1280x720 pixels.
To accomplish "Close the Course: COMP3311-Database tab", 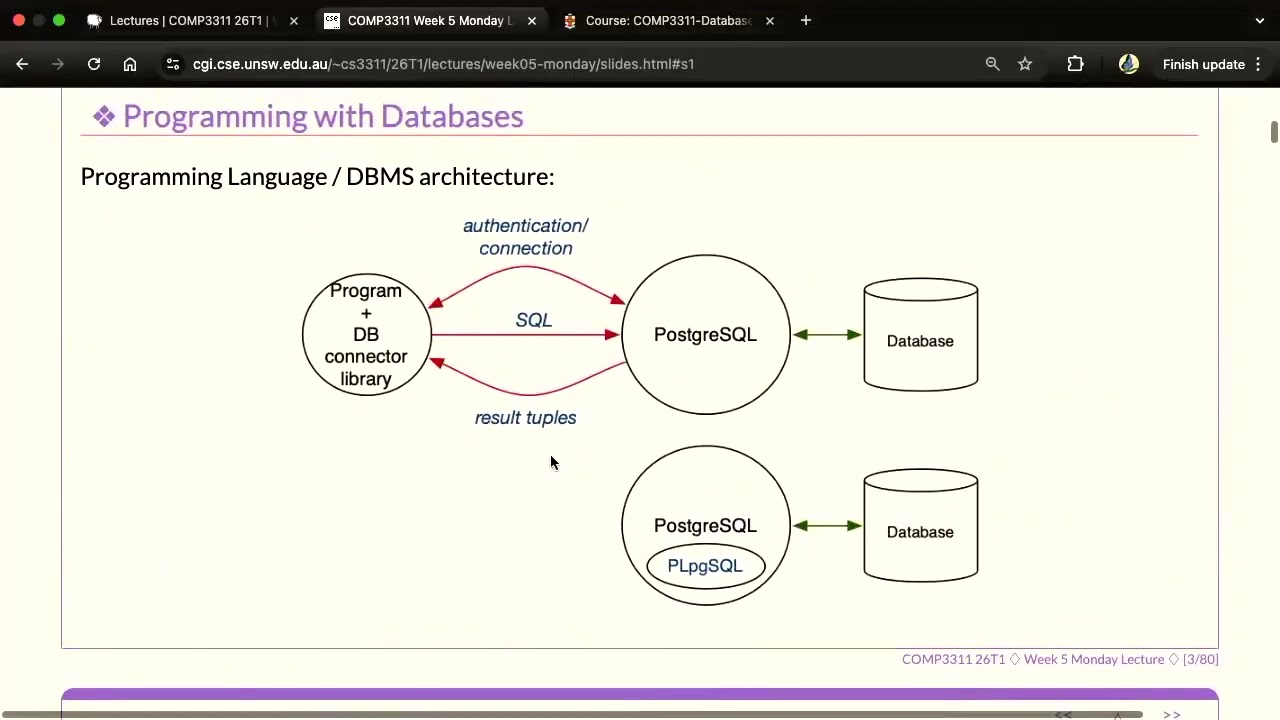I will [770, 20].
